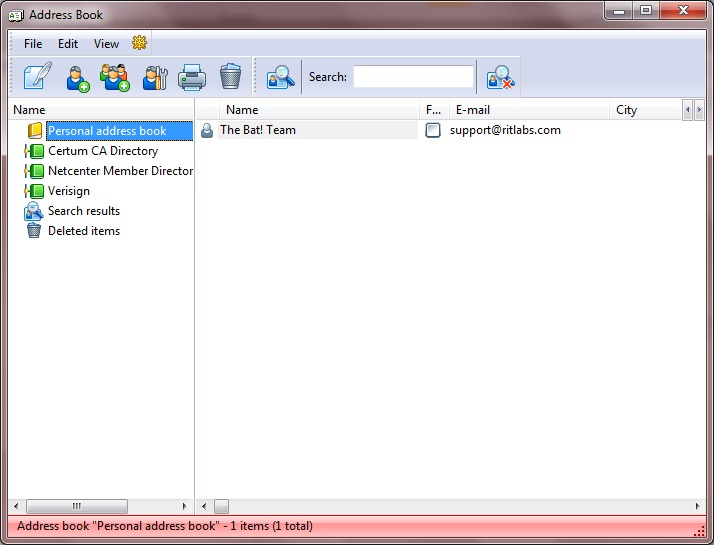Click the left pane Name column header
714x545 pixels.
pos(101,110)
